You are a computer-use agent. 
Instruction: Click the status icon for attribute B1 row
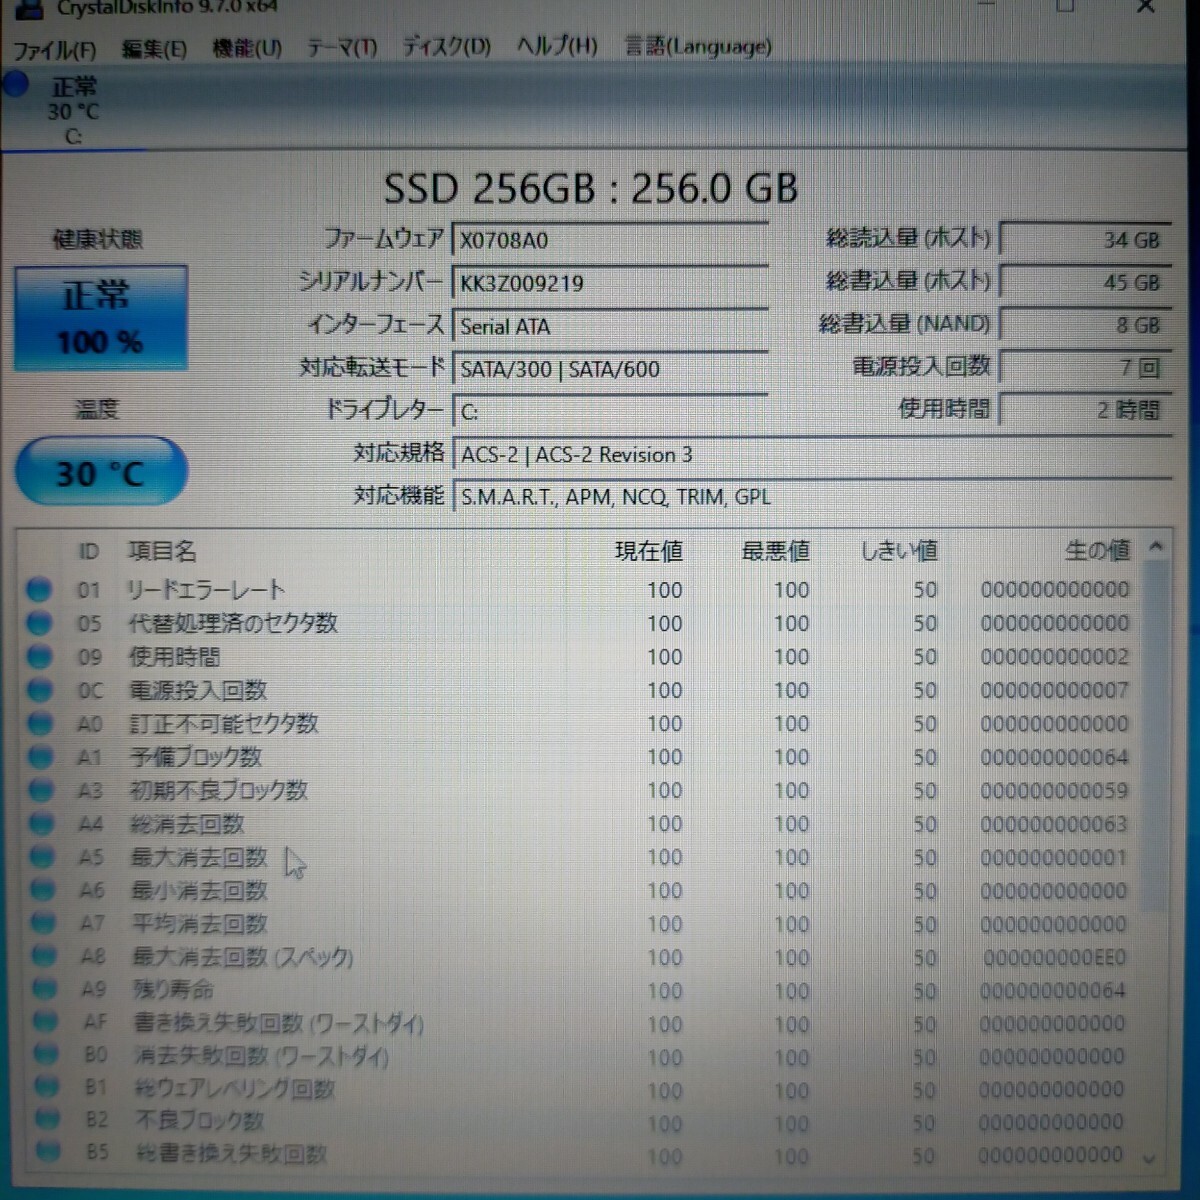47,1088
